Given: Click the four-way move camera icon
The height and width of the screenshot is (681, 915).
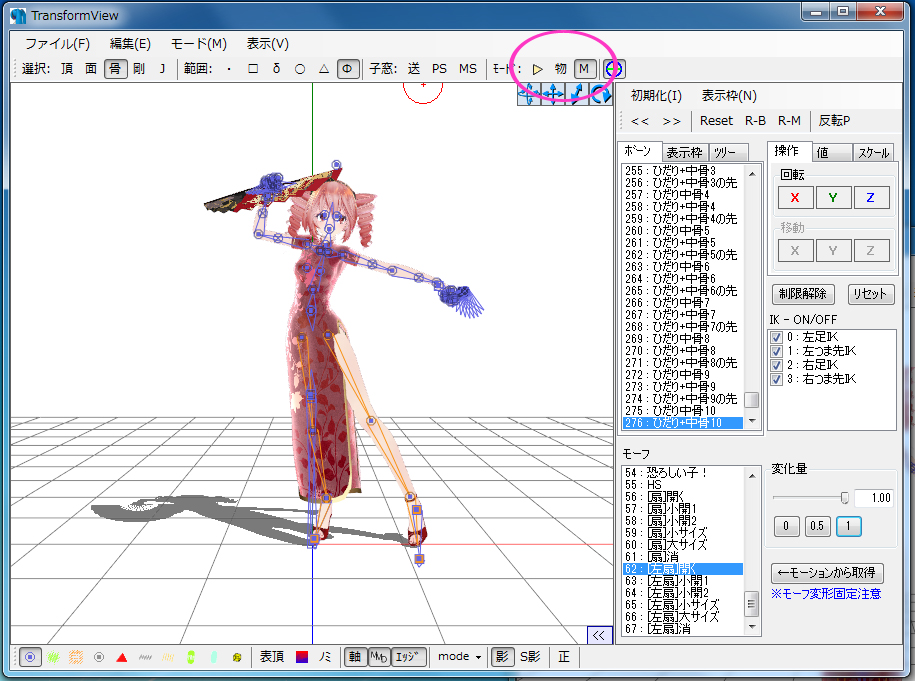Looking at the screenshot, I should click(x=552, y=93).
